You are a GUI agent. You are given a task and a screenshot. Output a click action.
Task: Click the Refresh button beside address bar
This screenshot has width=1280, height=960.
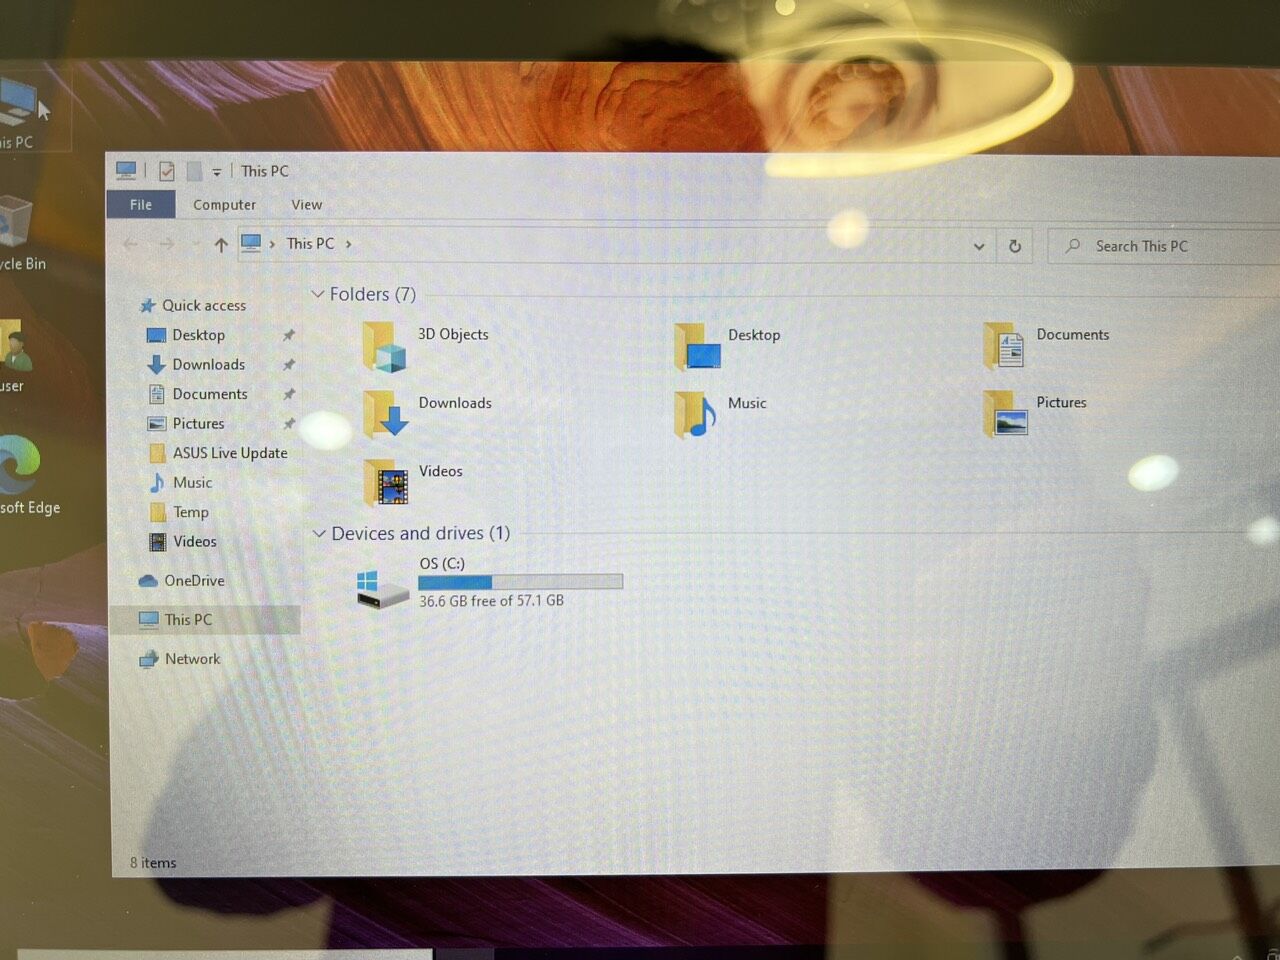[1015, 246]
